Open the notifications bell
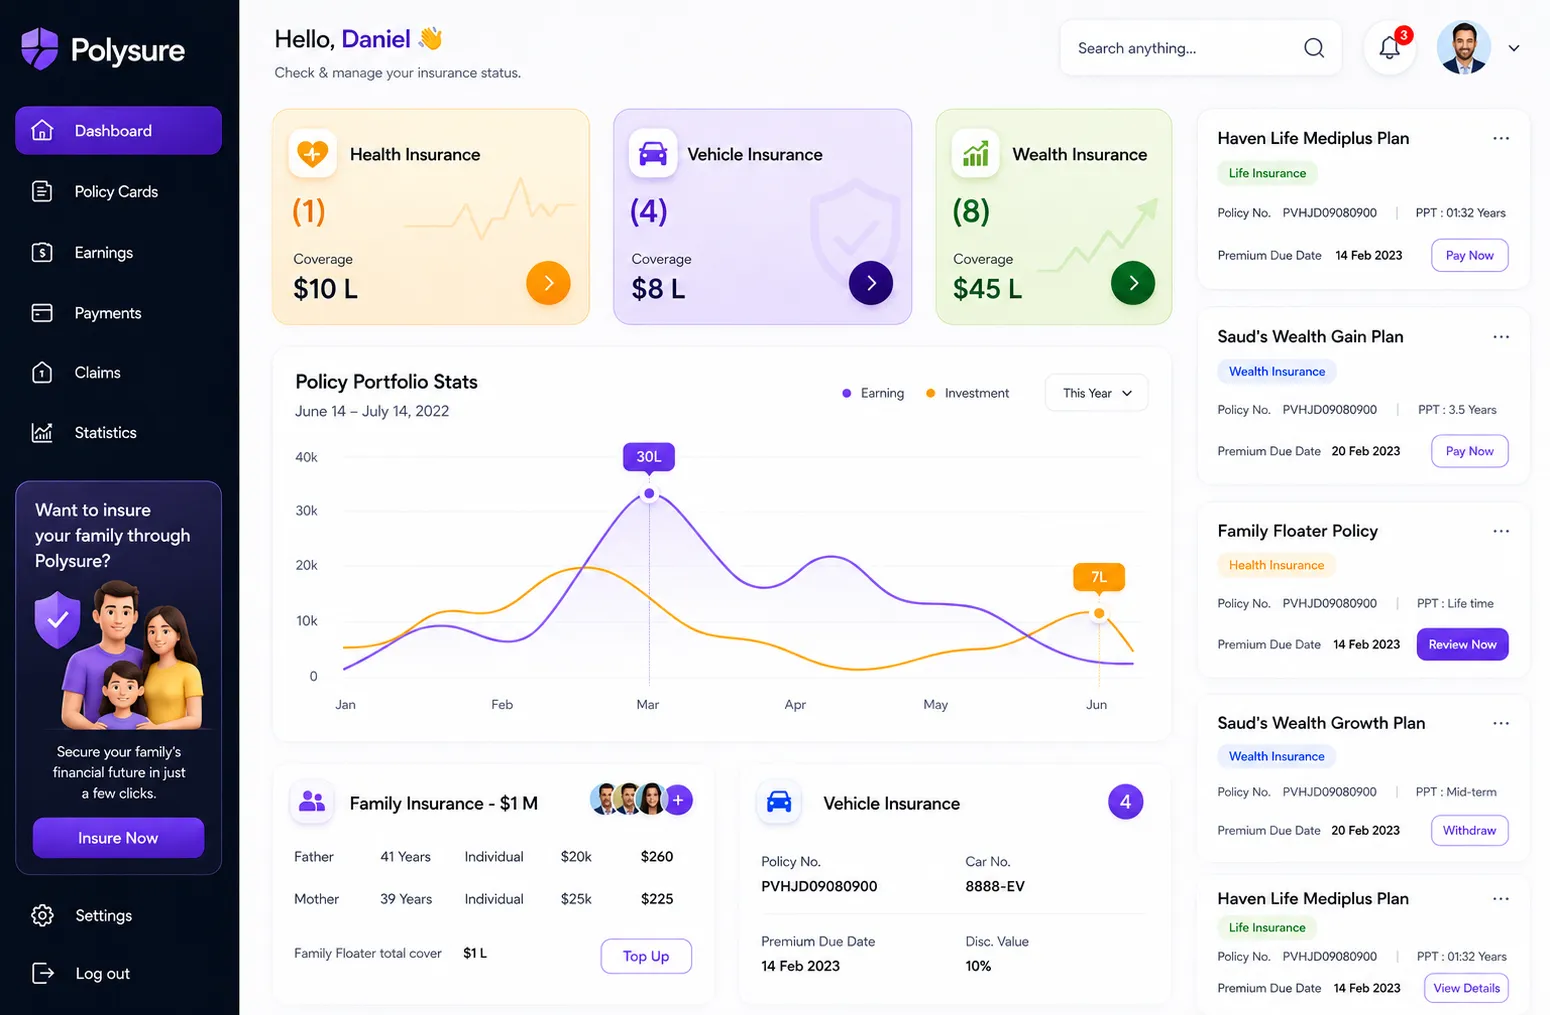Screen dimensions: 1550x1015 1389,47
